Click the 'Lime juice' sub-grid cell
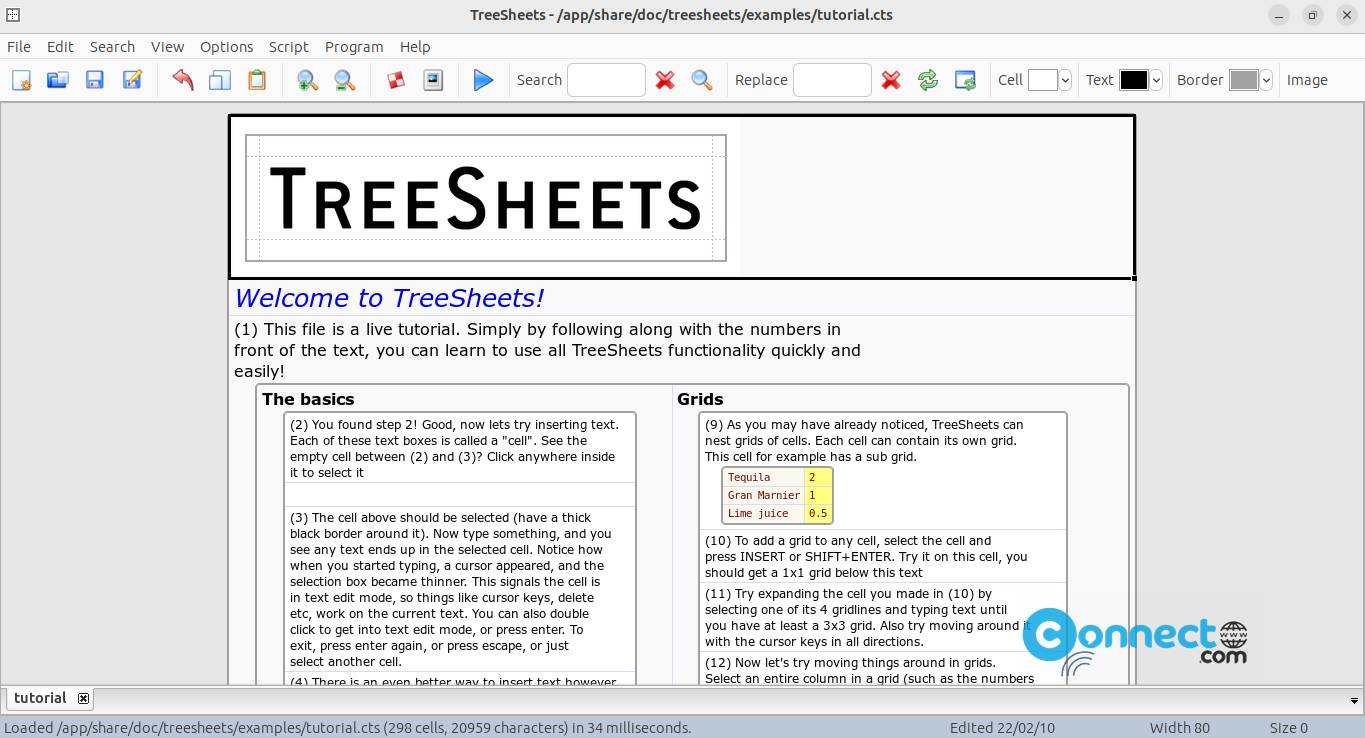Image resolution: width=1365 pixels, height=738 pixels. pyautogui.click(x=764, y=513)
